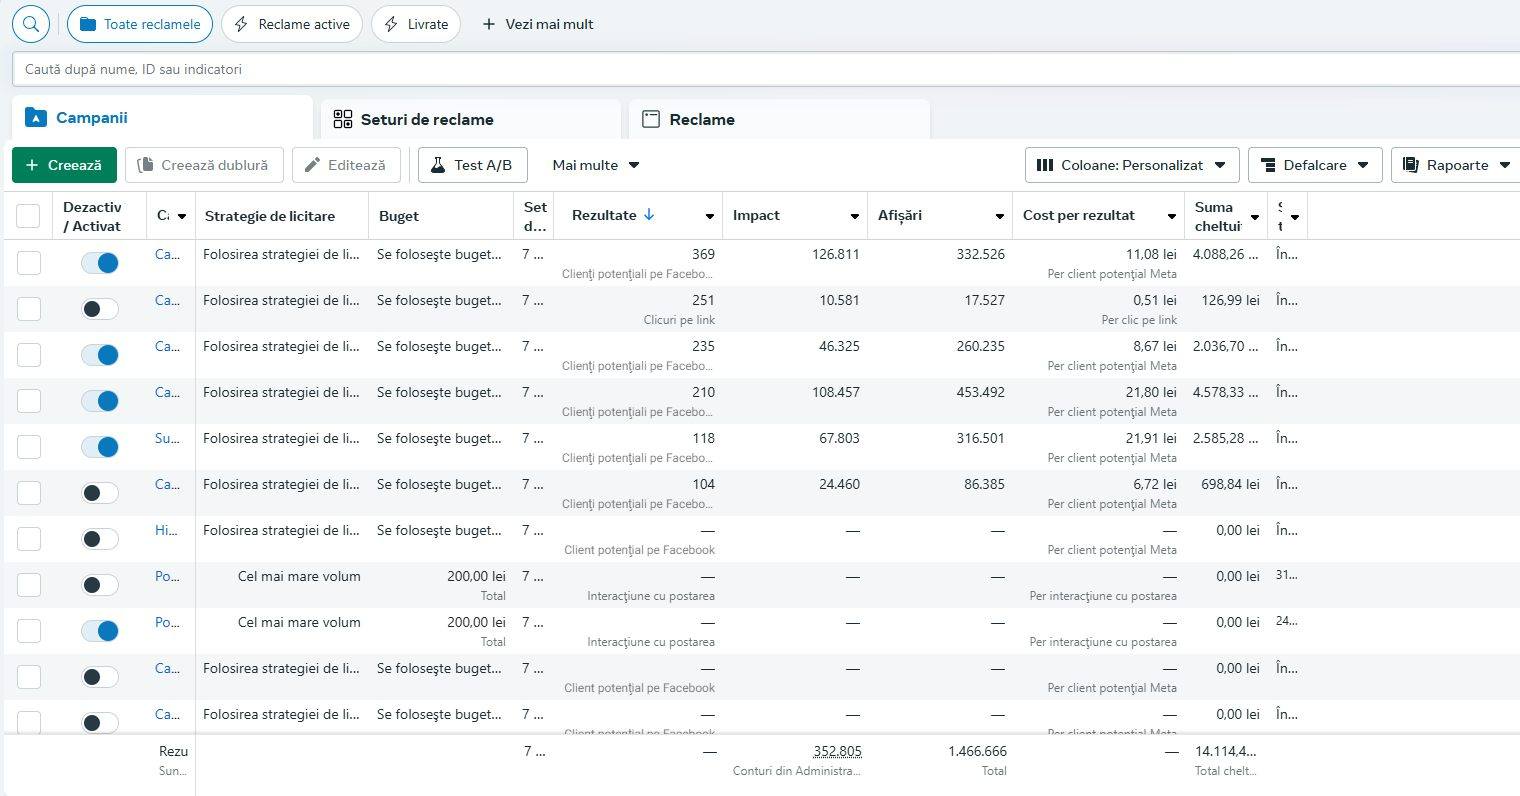This screenshot has width=1520, height=796.
Task: Click the magnifier search icon button
Action: 31,24
